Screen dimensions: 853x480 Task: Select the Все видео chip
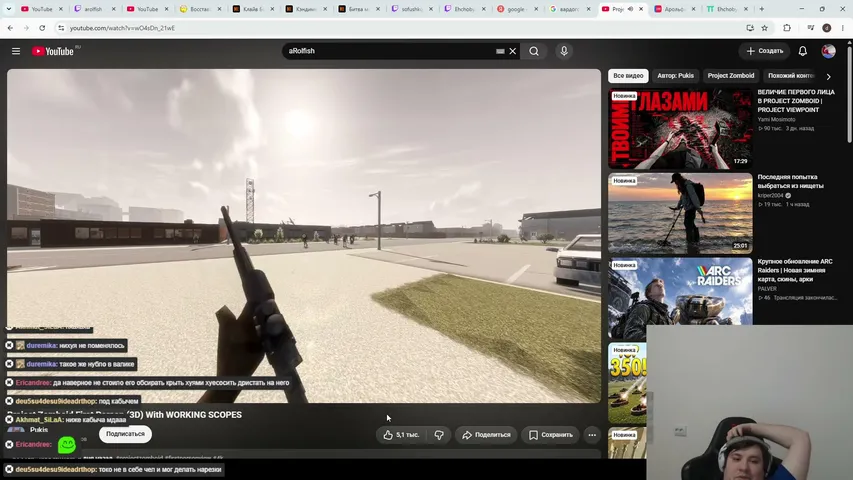click(628, 76)
